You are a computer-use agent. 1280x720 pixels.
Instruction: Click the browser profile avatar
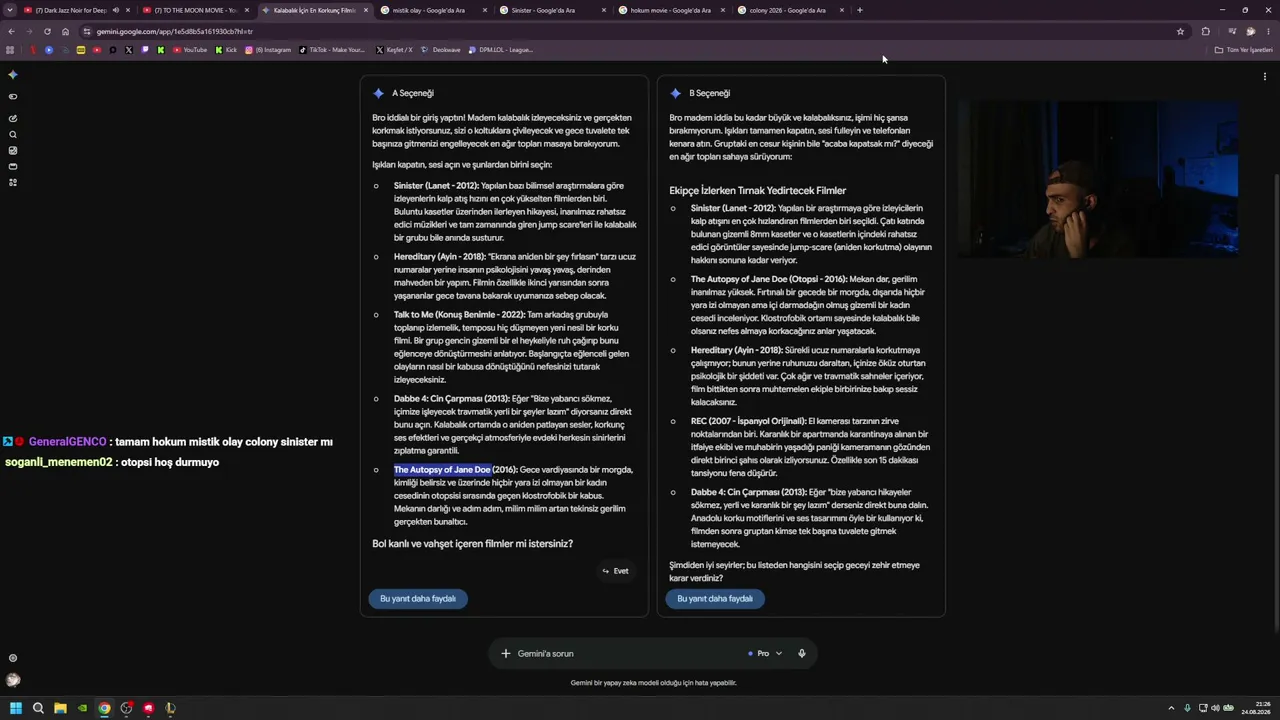click(x=1250, y=31)
